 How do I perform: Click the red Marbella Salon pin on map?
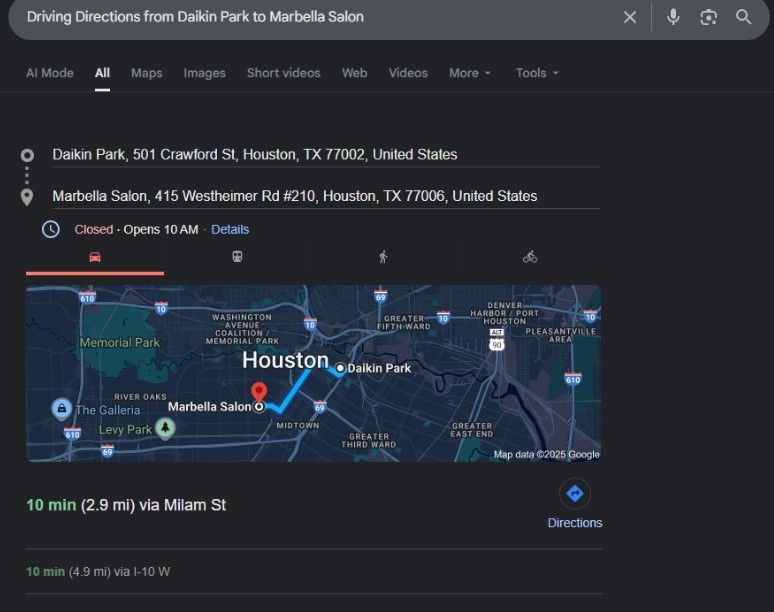point(259,393)
